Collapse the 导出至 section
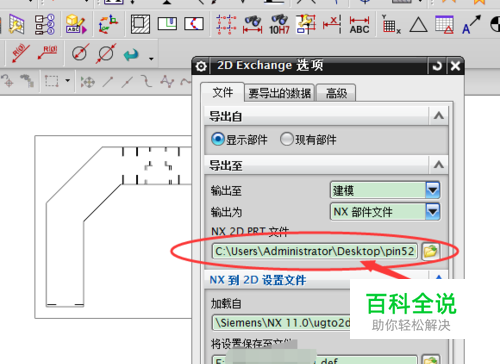Viewport: 500px width, 364px height. point(439,165)
